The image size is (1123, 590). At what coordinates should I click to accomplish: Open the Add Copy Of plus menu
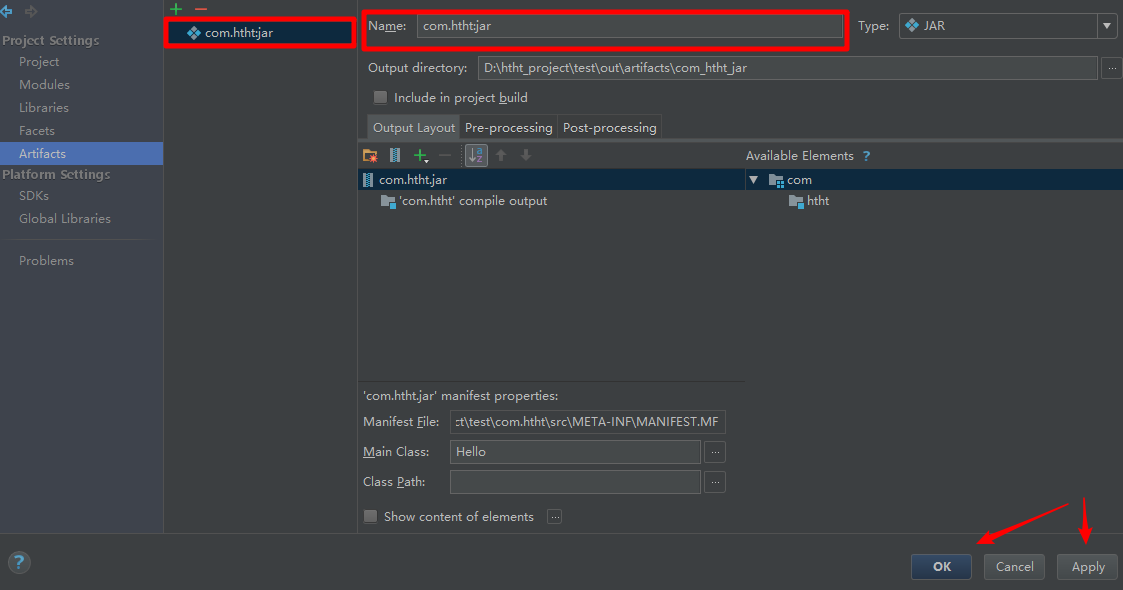tap(420, 155)
